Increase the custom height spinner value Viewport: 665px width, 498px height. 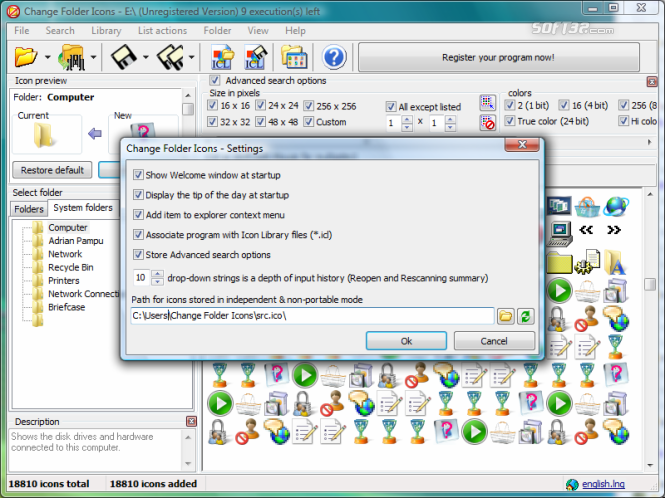coord(450,120)
